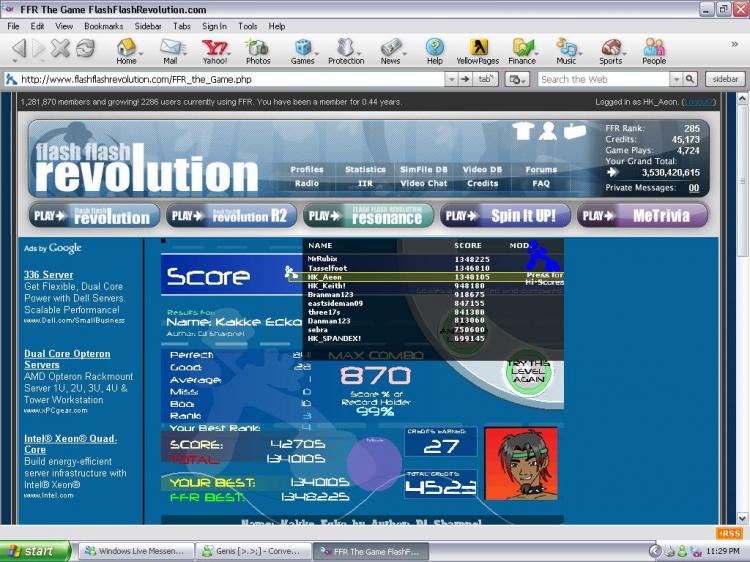Open the Yahoo! toolbar icon
This screenshot has height=562, width=750.
[x=214, y=51]
